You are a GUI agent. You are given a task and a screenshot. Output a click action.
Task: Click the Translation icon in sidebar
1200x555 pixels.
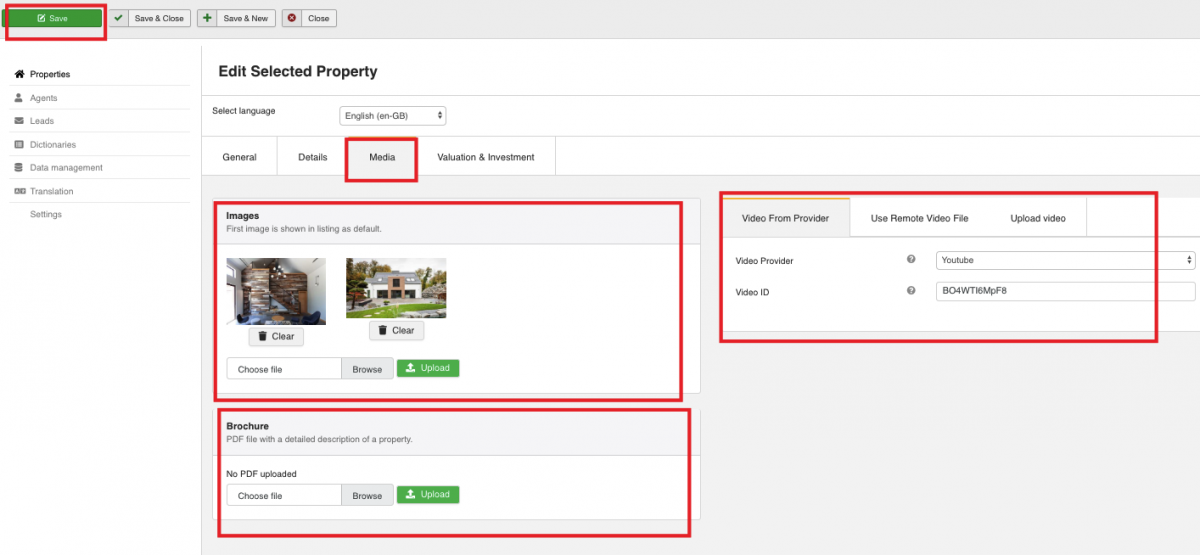pyautogui.click(x=19, y=191)
